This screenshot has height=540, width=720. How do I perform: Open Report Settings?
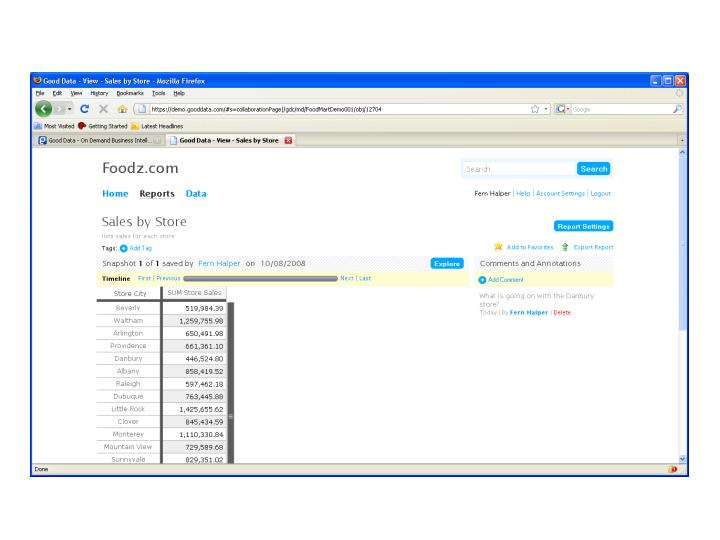pyautogui.click(x=582, y=226)
